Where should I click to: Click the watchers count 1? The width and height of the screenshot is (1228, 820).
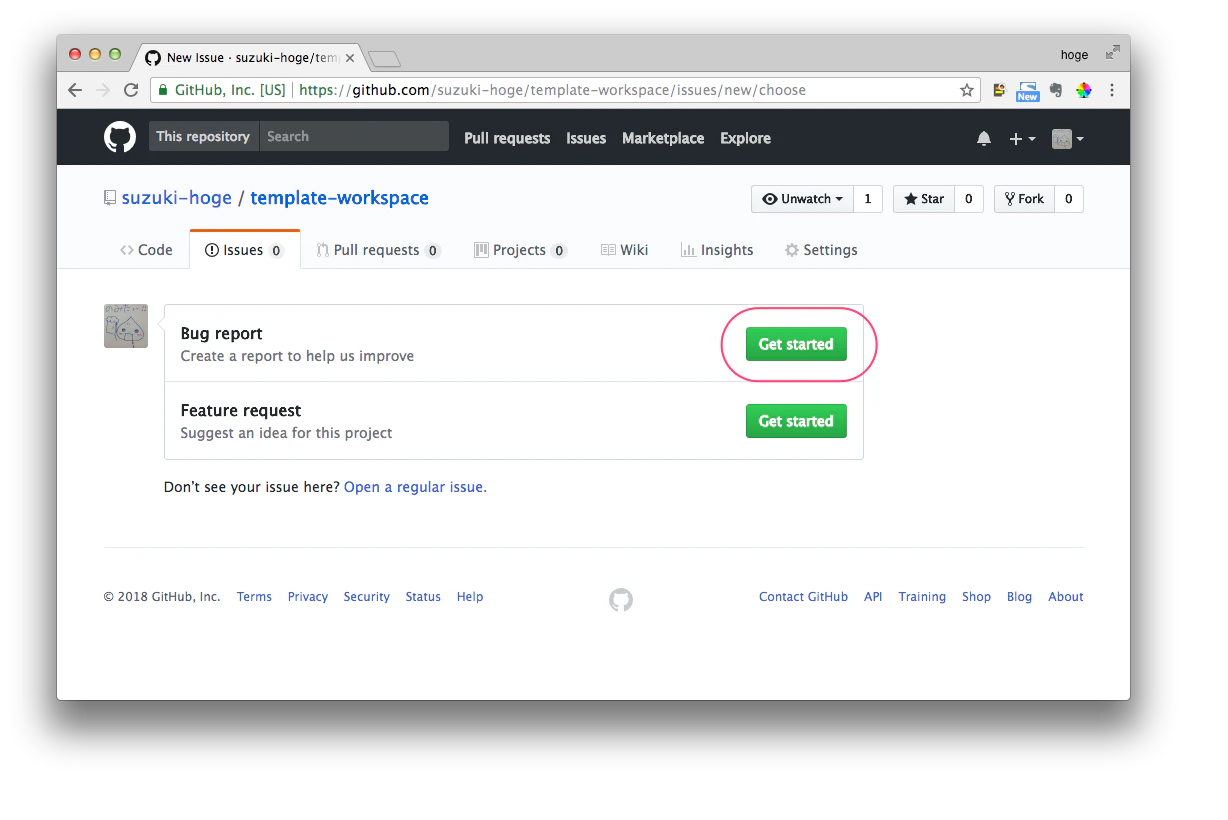[x=868, y=199]
